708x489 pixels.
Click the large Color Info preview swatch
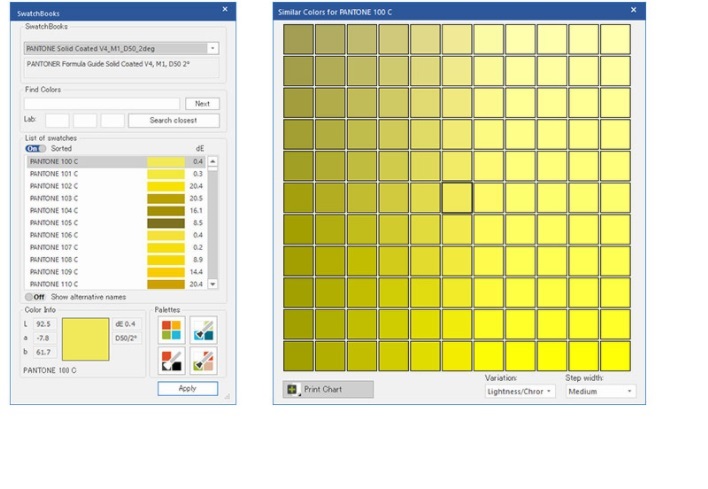pos(85,340)
